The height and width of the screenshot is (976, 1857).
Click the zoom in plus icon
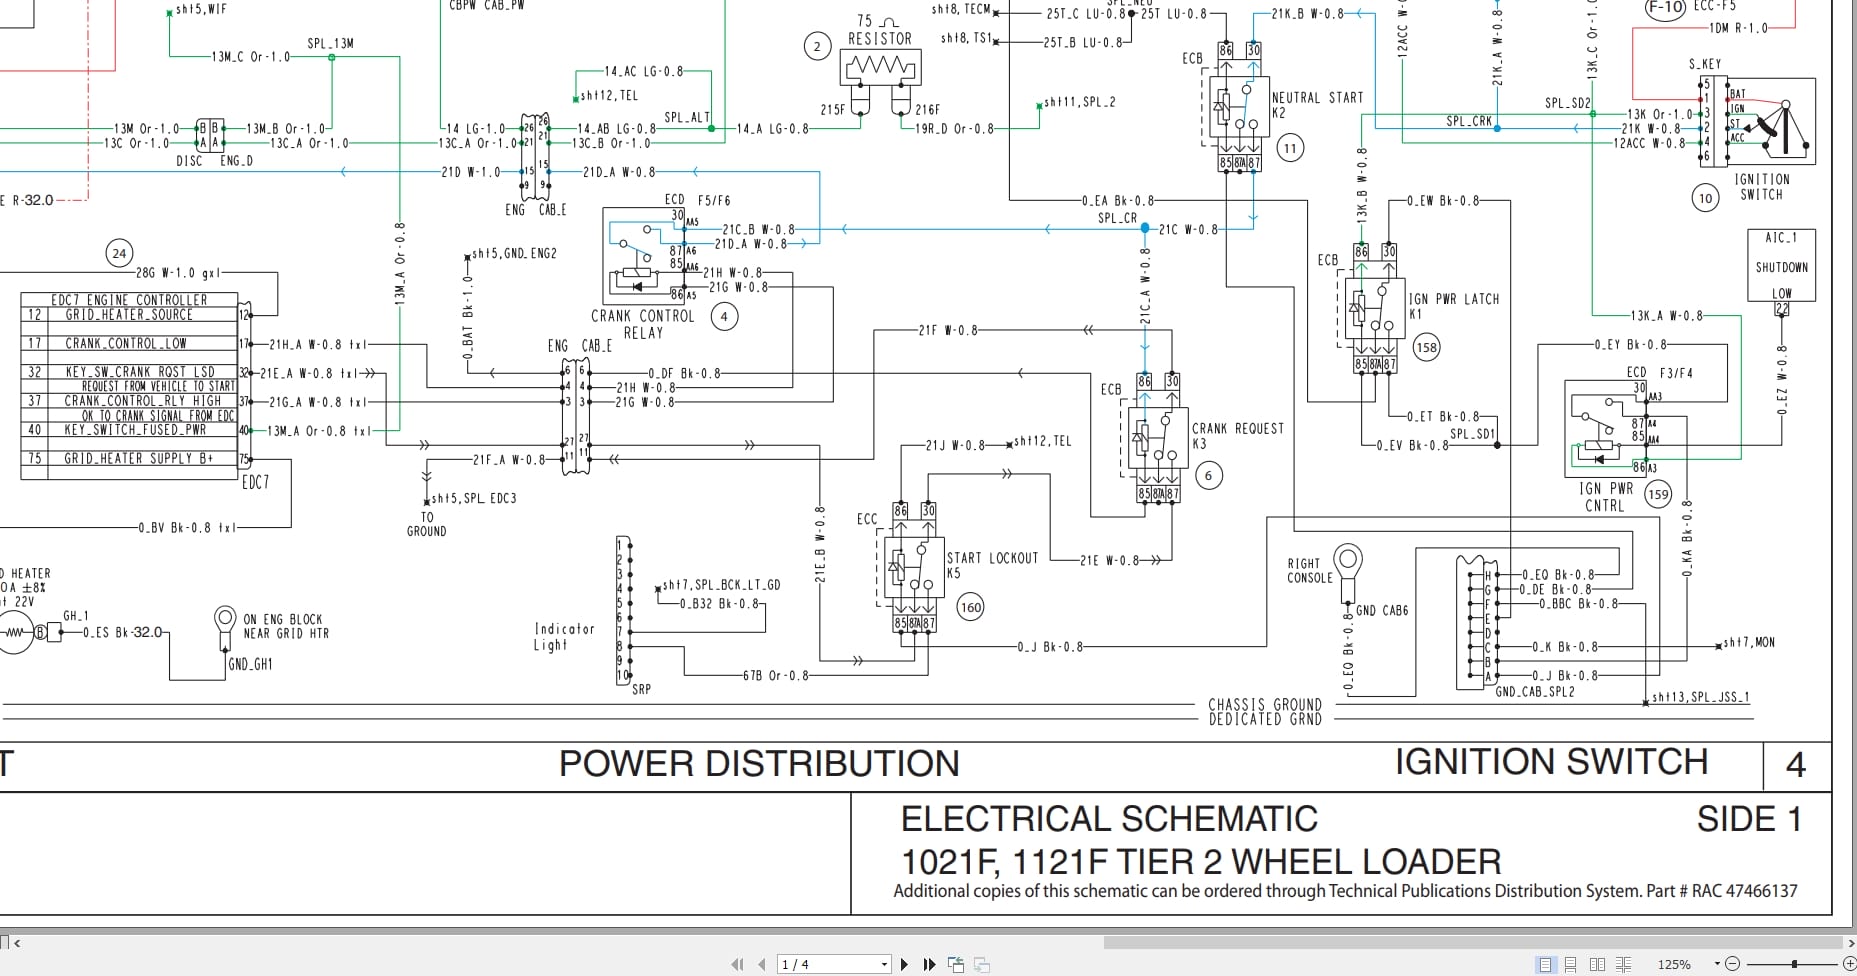tap(1850, 963)
